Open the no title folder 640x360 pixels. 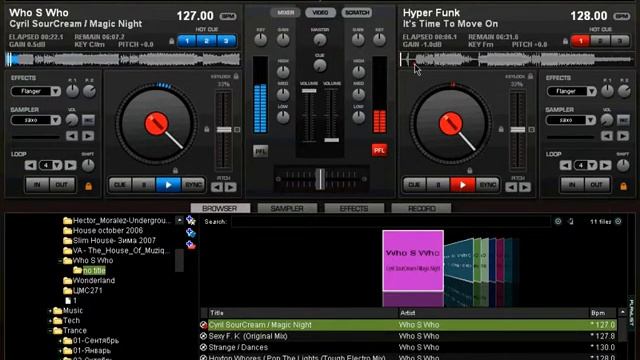click(x=94, y=271)
